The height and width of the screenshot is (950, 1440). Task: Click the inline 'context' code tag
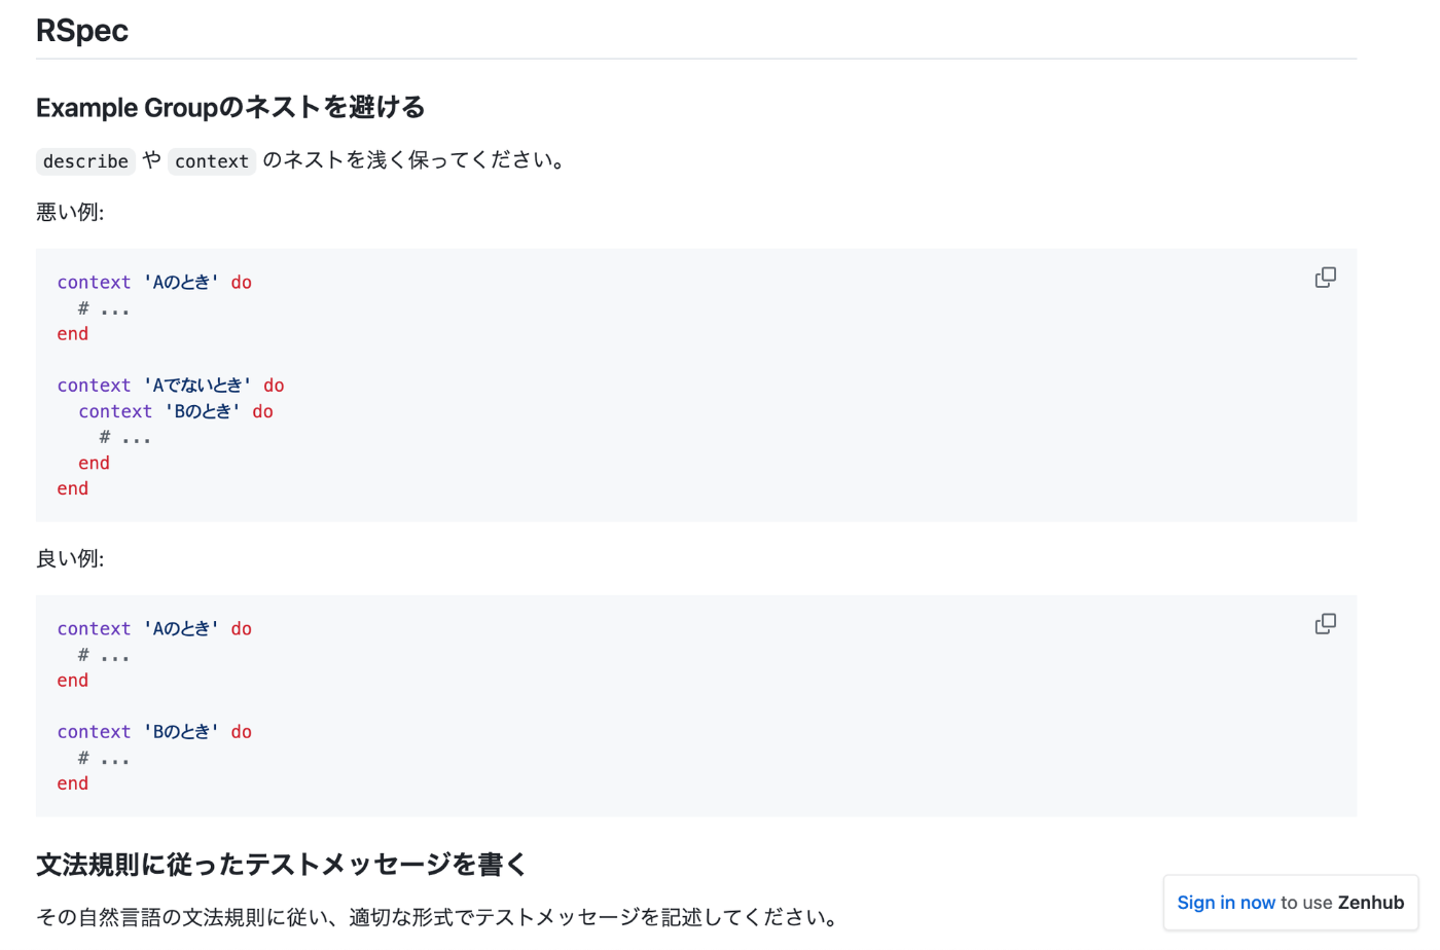[x=211, y=161]
